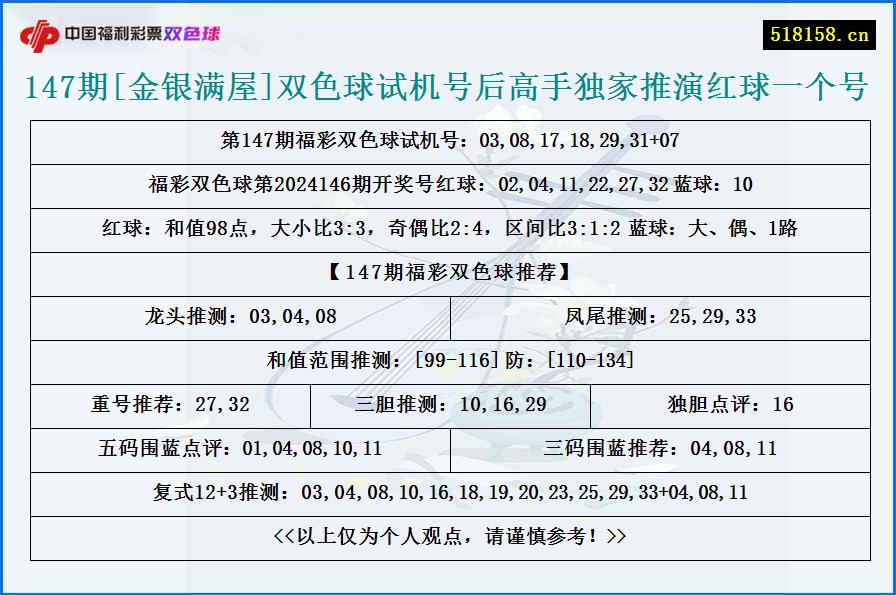
Task: Click the 三胆推测 10,16,29 cell
Action: tap(448, 405)
